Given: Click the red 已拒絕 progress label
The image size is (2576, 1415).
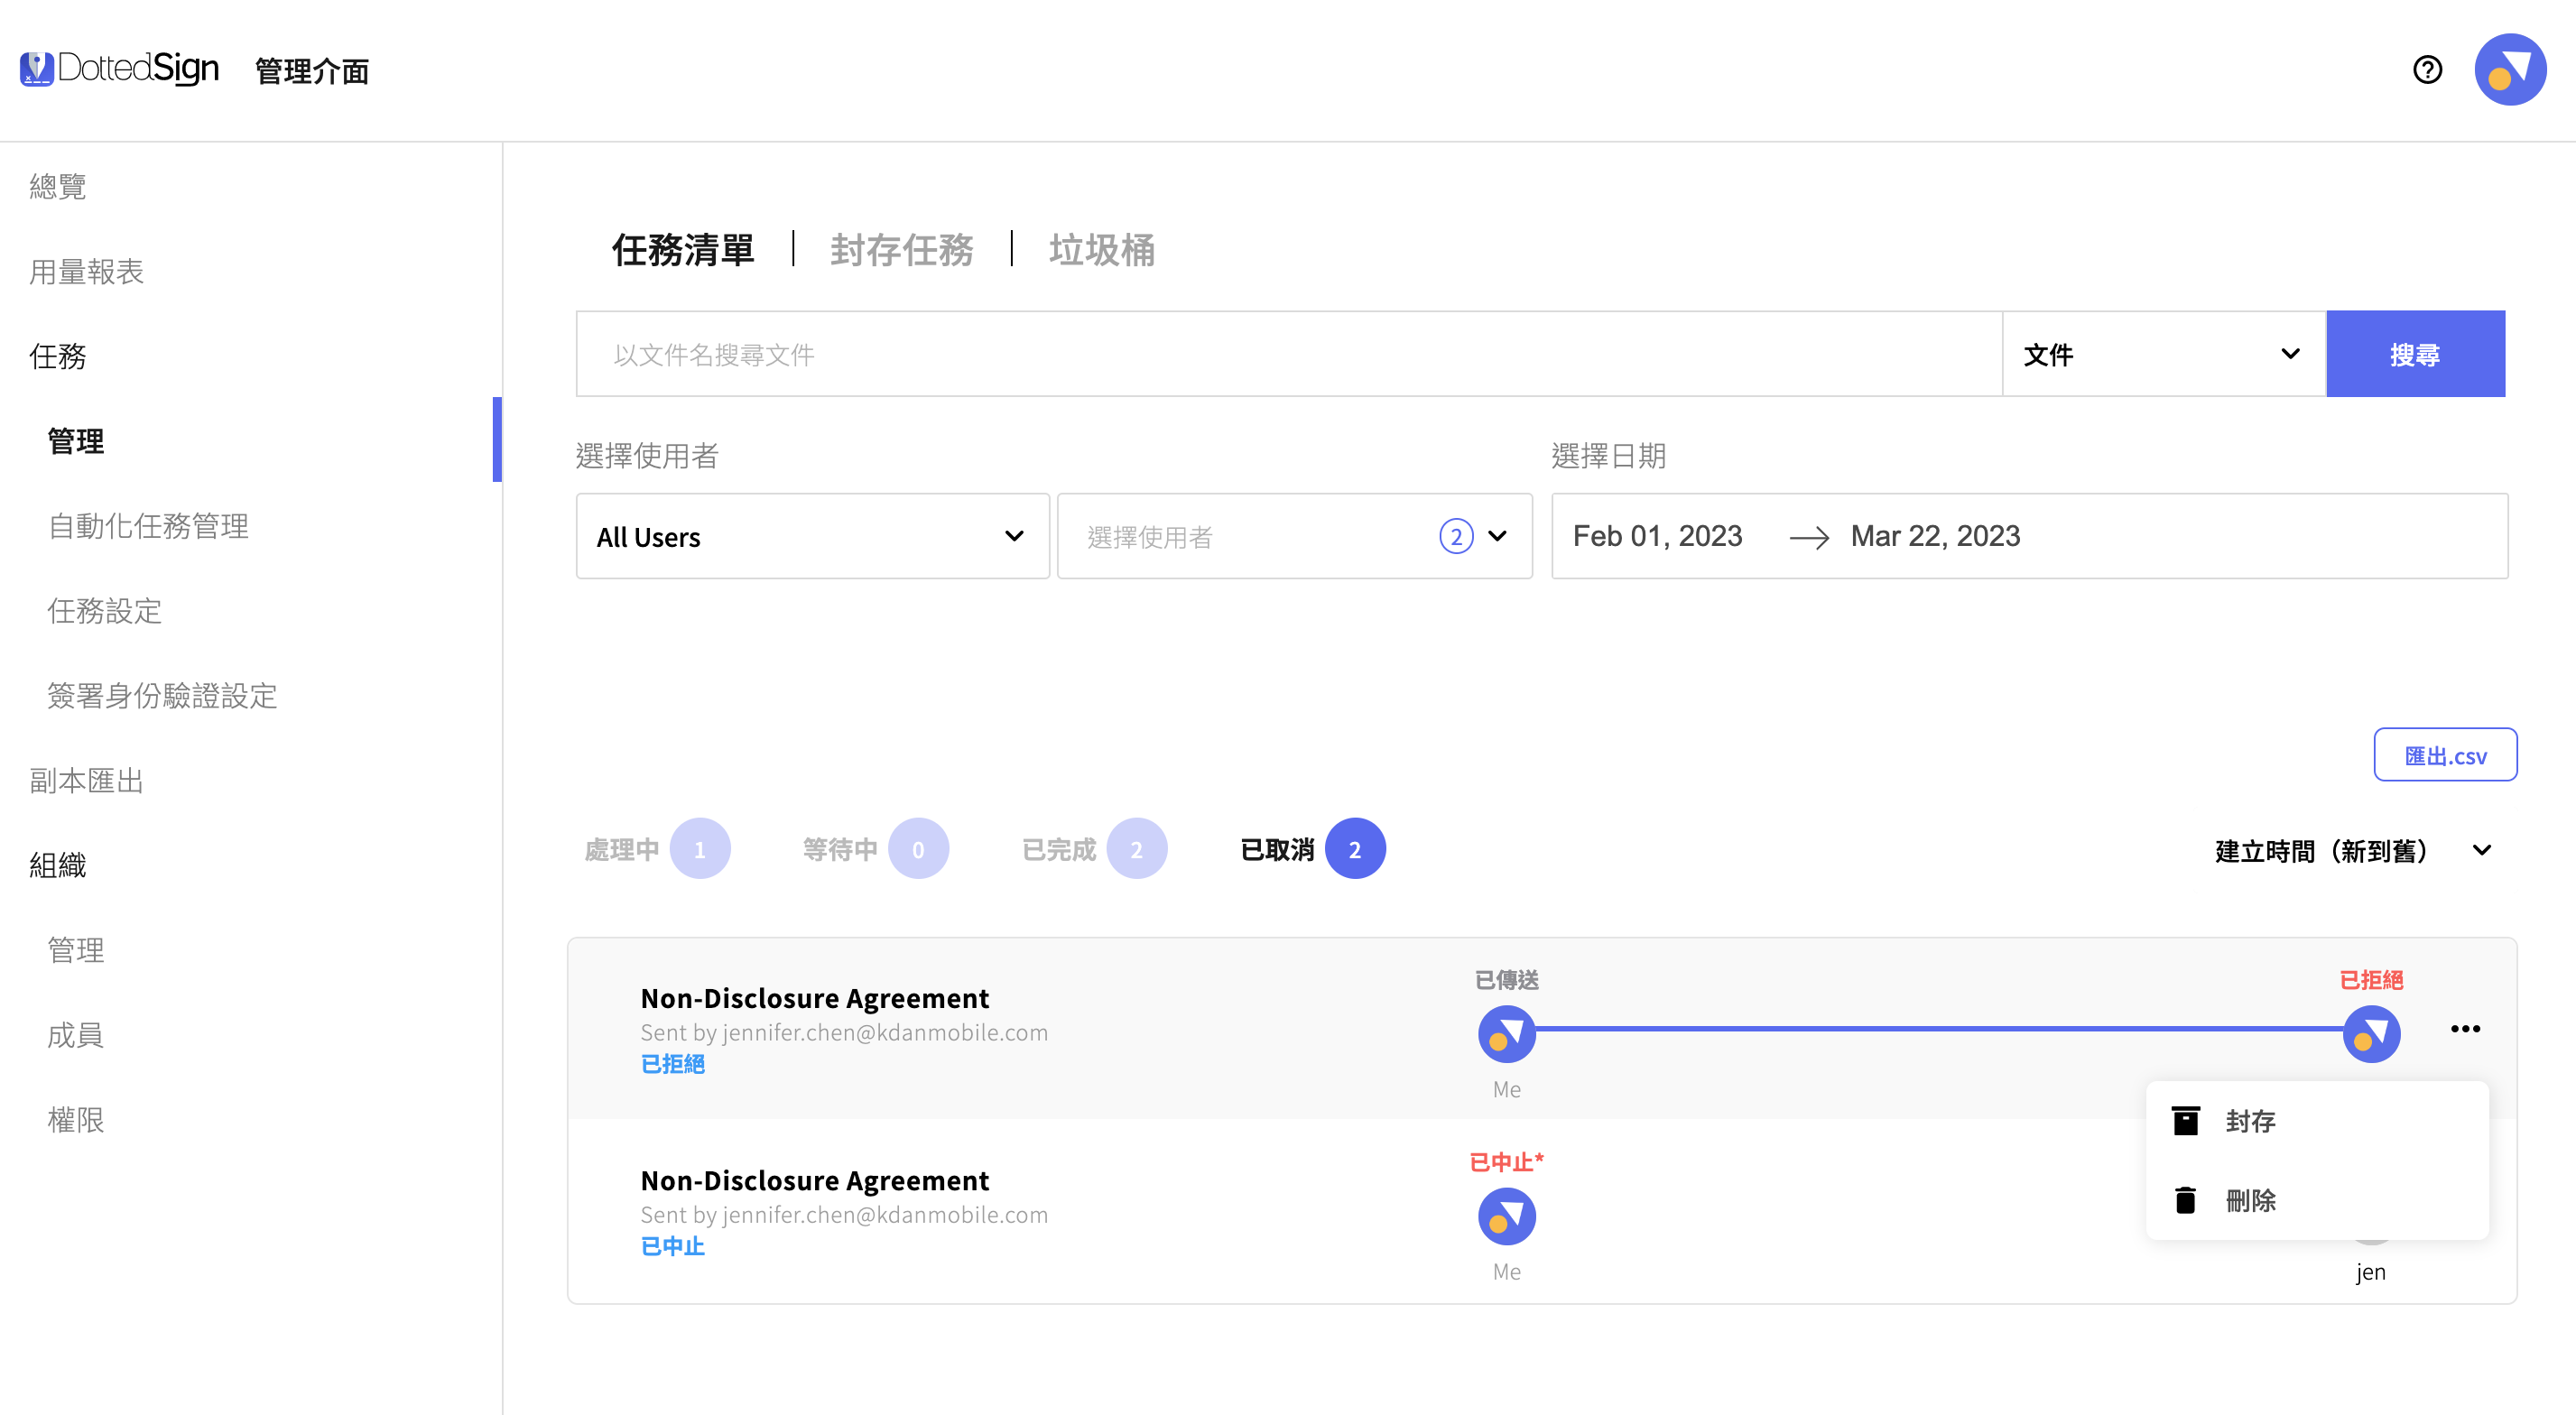Looking at the screenshot, I should [x=2371, y=980].
